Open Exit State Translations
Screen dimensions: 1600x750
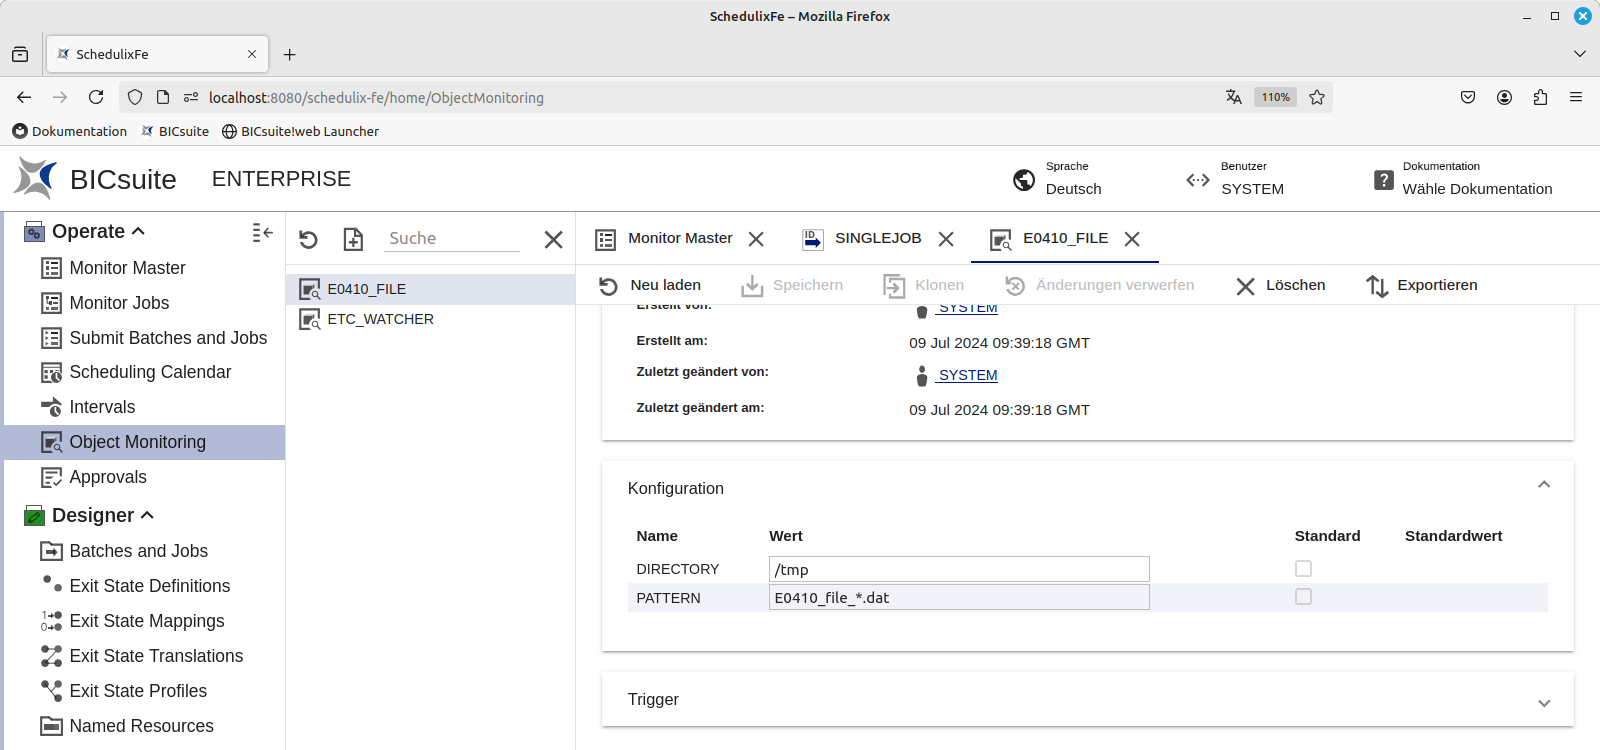coord(156,656)
